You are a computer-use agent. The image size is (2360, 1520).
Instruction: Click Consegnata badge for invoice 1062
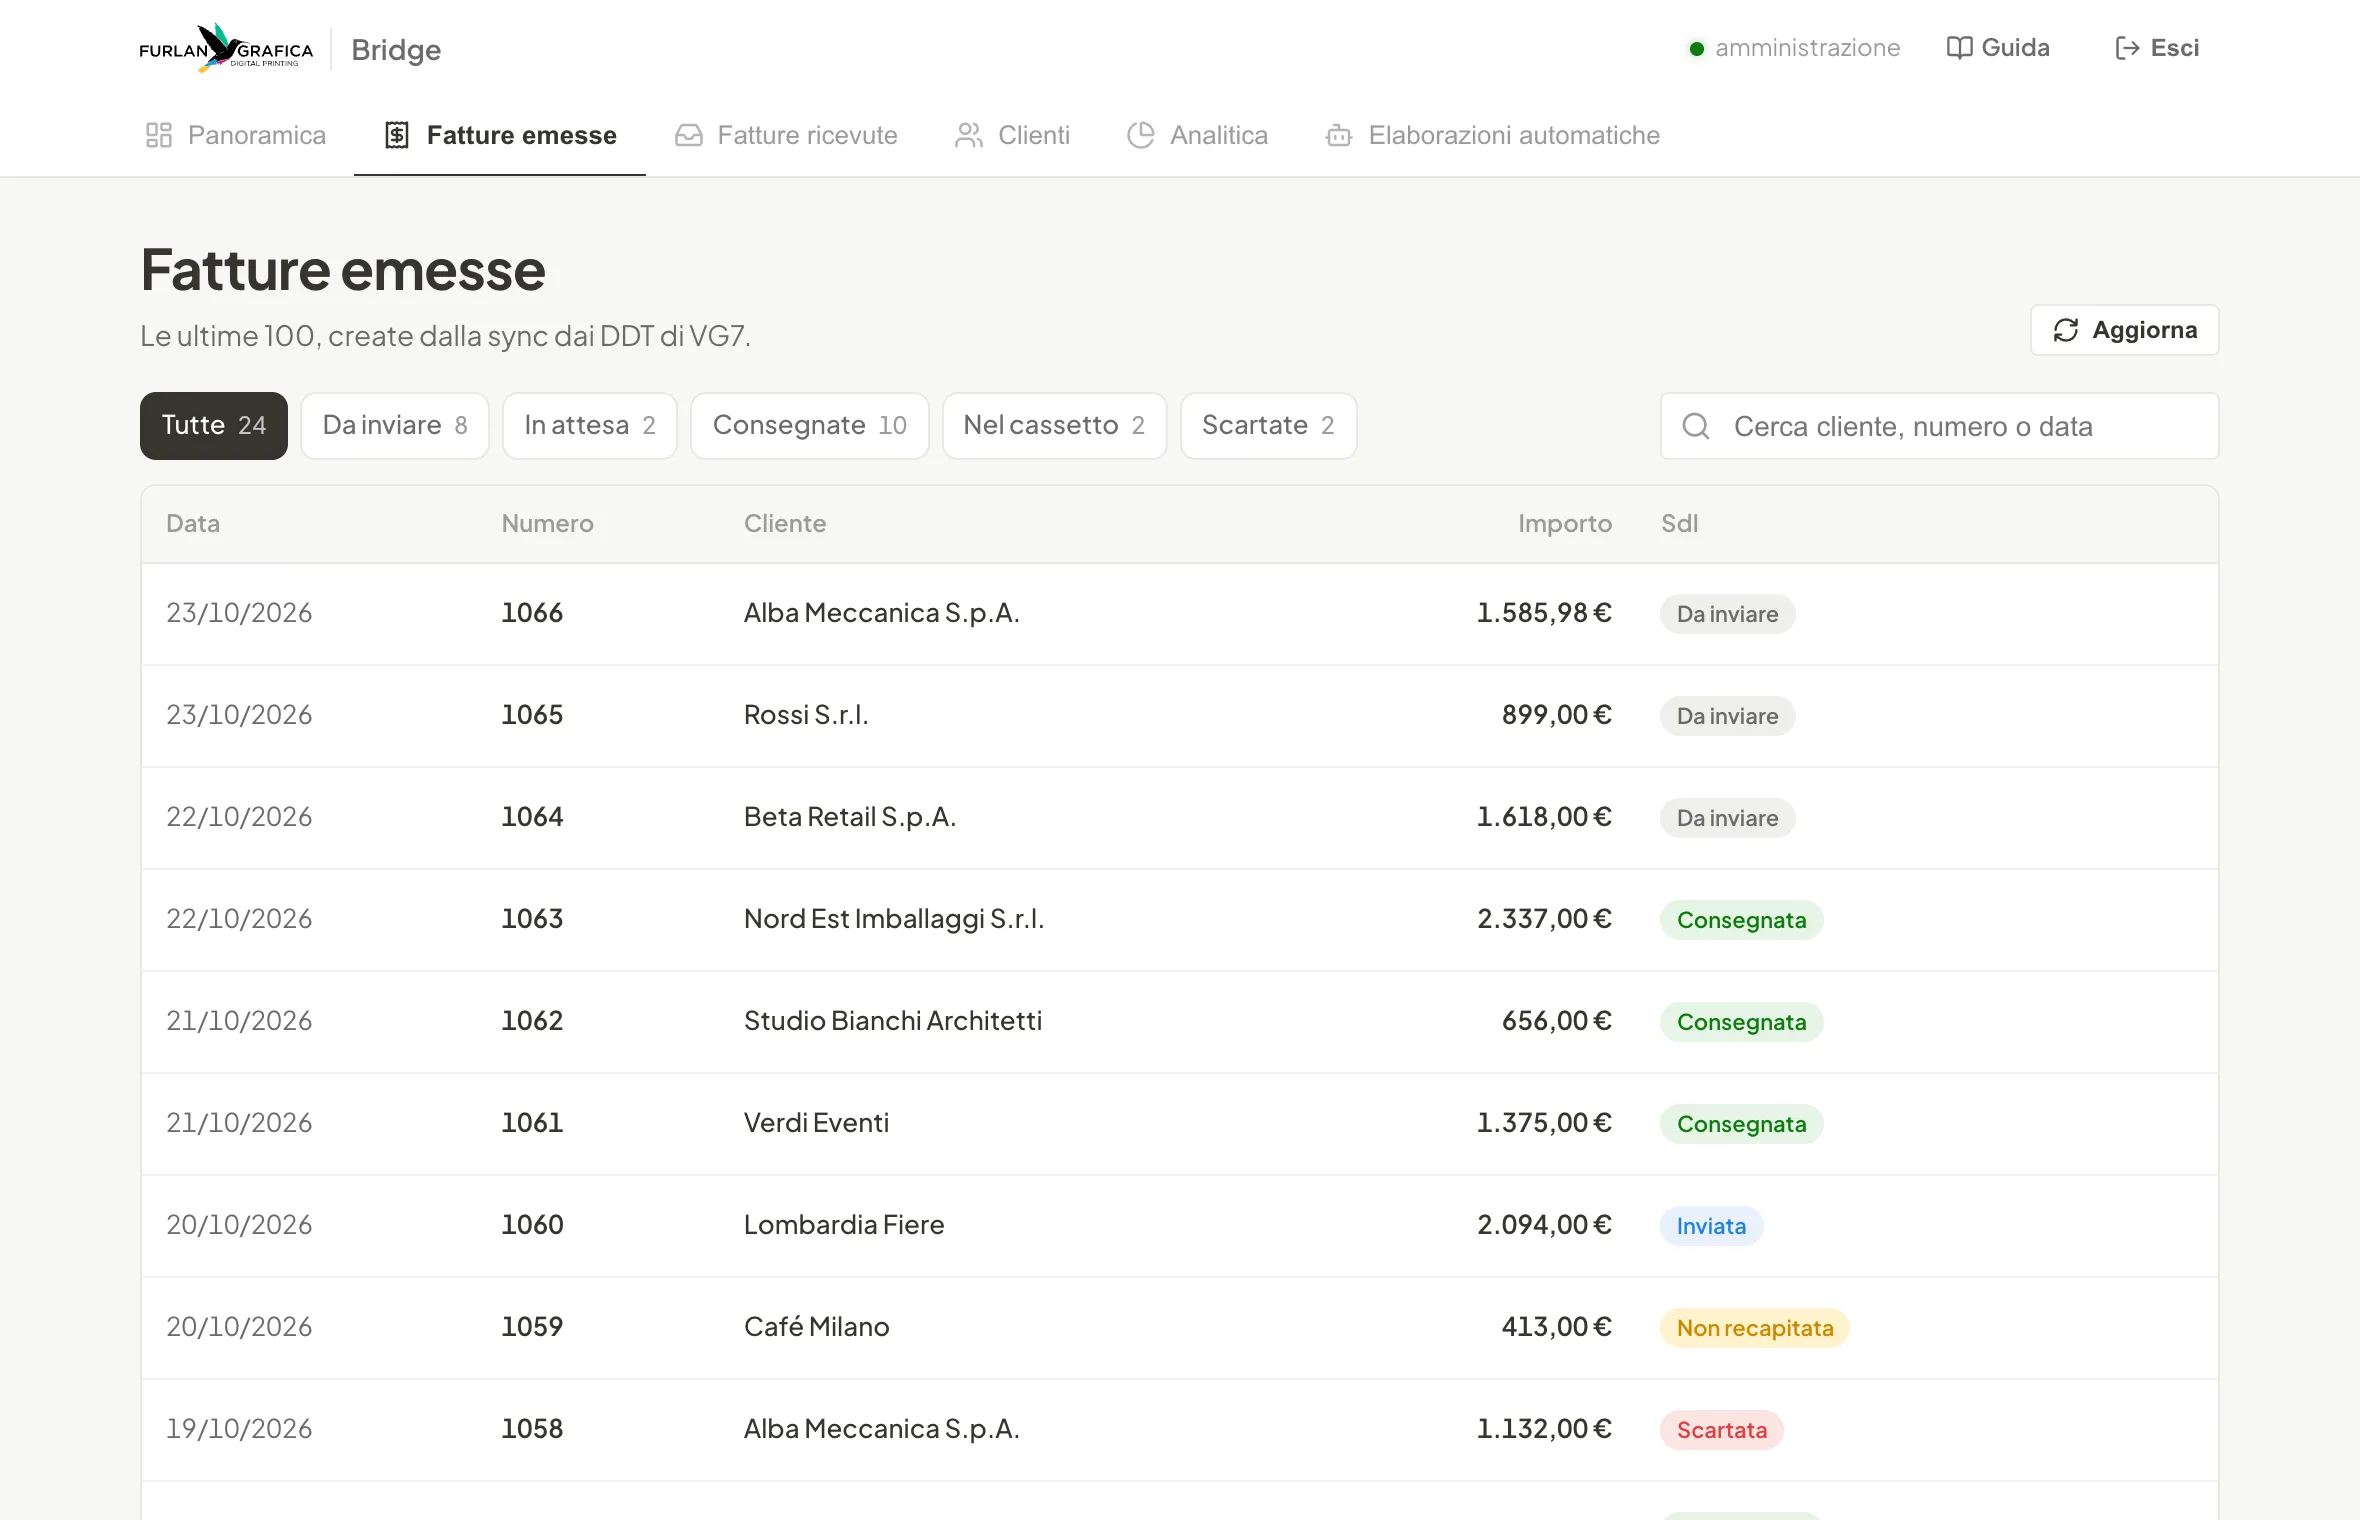pyautogui.click(x=1742, y=1022)
